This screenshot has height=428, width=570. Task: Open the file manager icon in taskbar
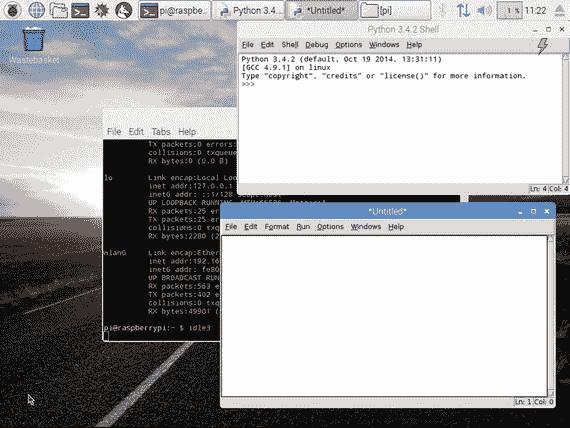coord(59,10)
